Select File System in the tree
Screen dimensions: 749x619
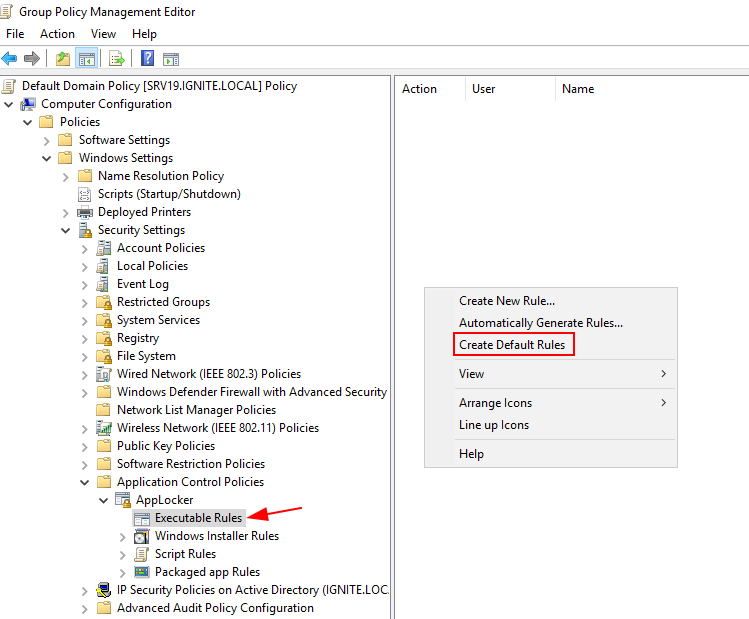pyautogui.click(x=146, y=356)
